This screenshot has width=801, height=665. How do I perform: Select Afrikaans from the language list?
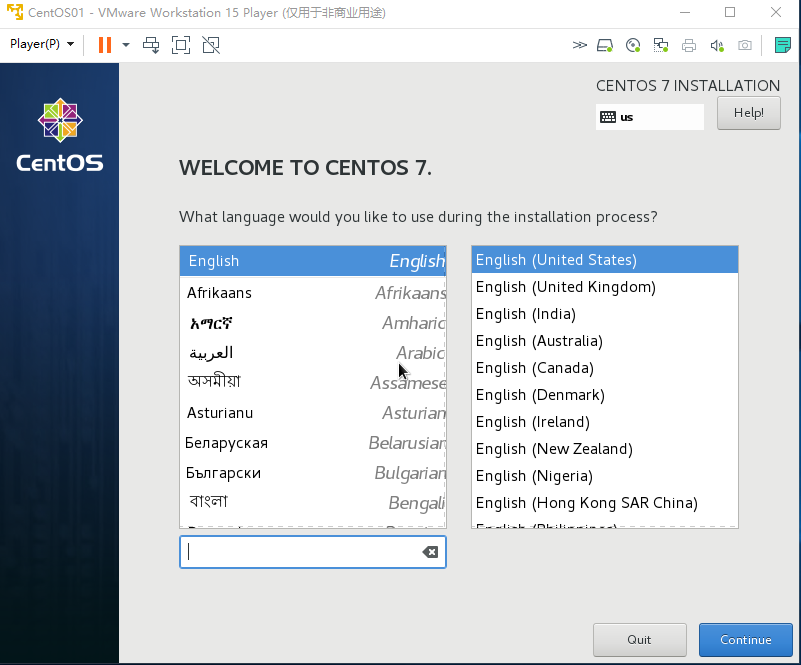tap(220, 292)
